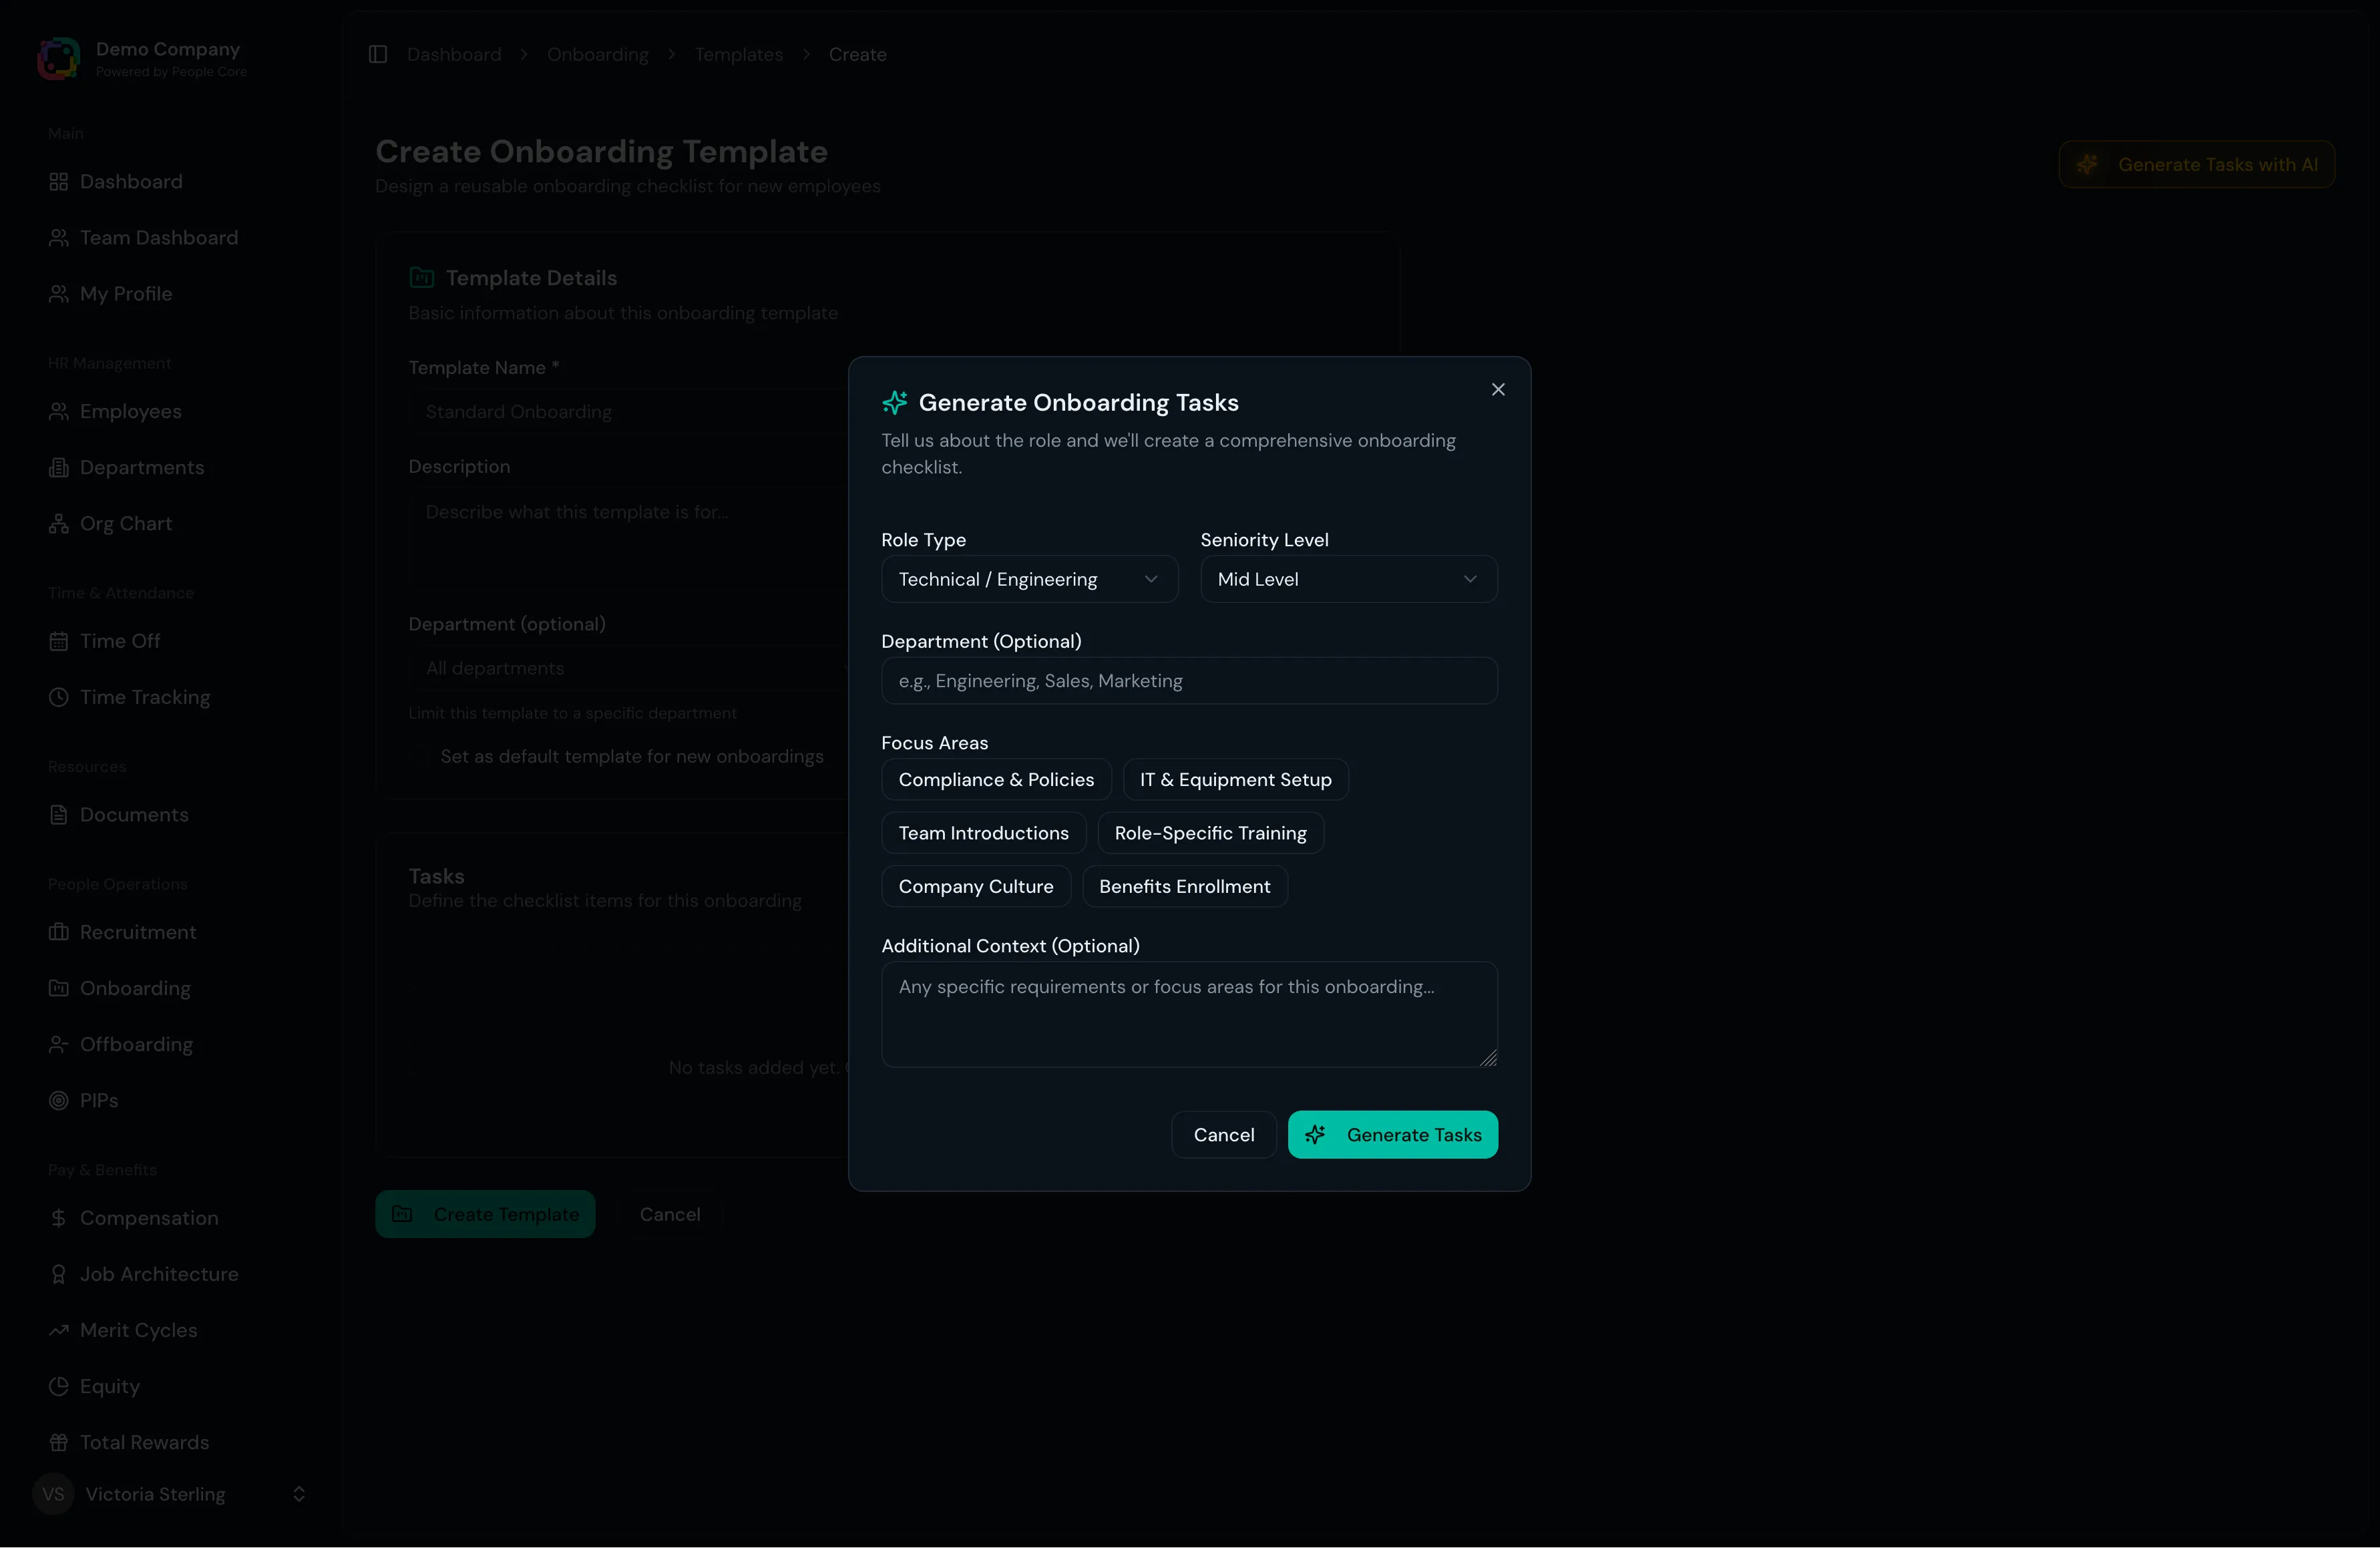Select the Documents file icon
Screen dimensions: 2380x1548
(x=59, y=814)
